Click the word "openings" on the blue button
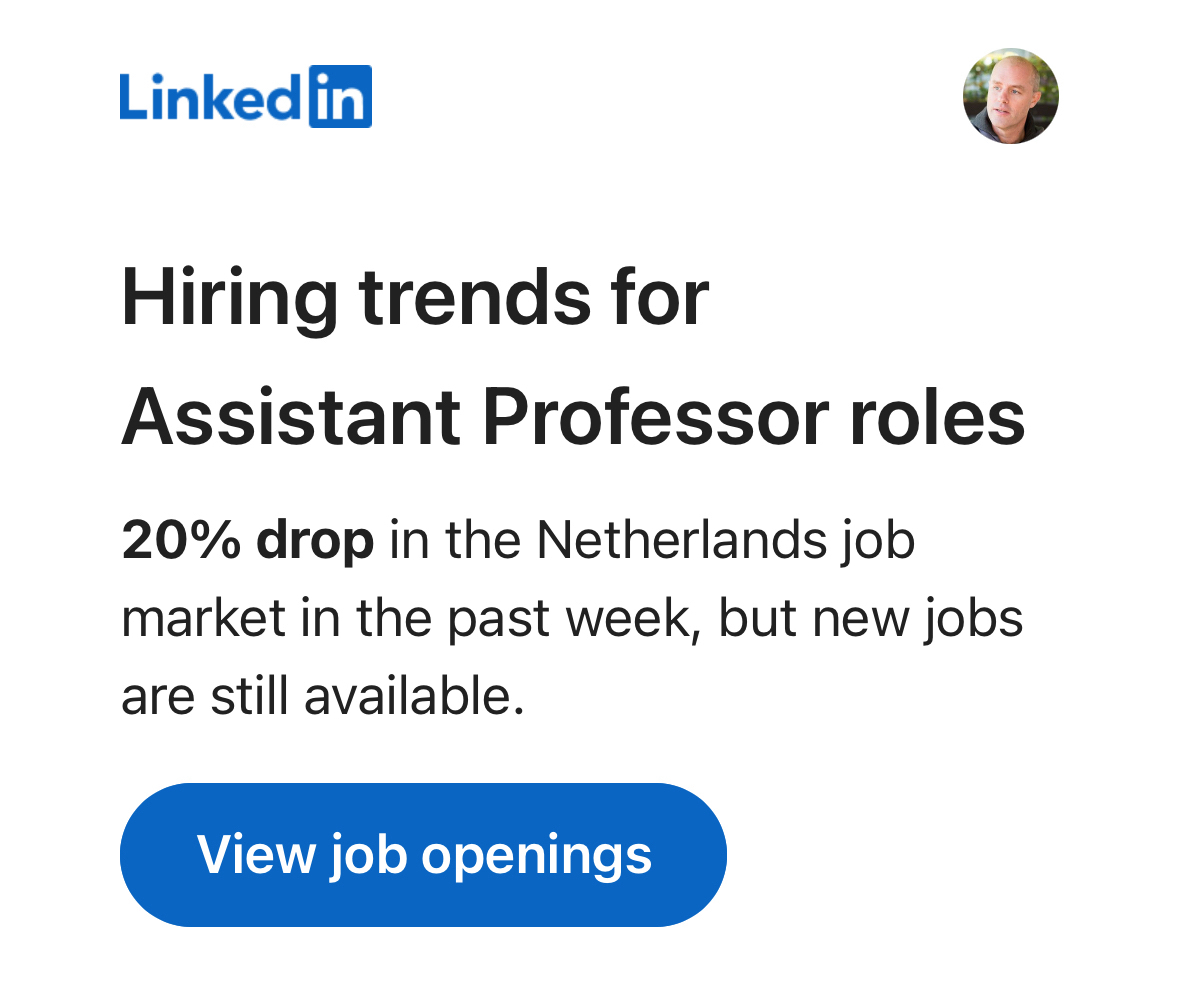The image size is (1179, 1003). pos(536,856)
